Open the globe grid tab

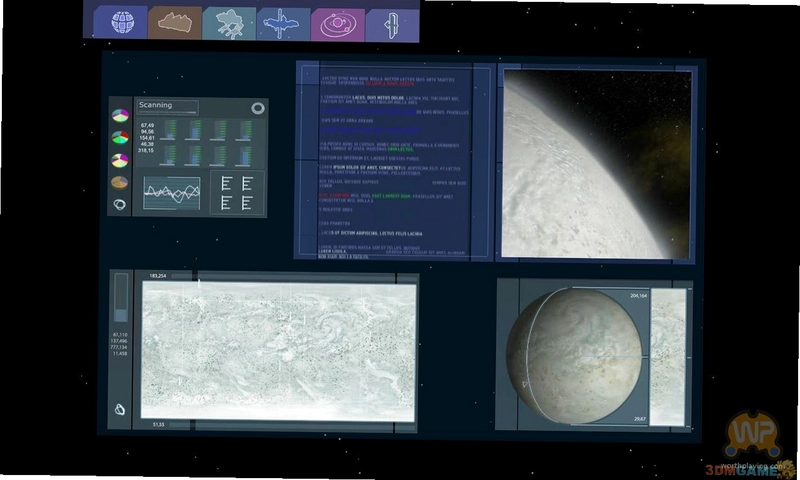121,22
